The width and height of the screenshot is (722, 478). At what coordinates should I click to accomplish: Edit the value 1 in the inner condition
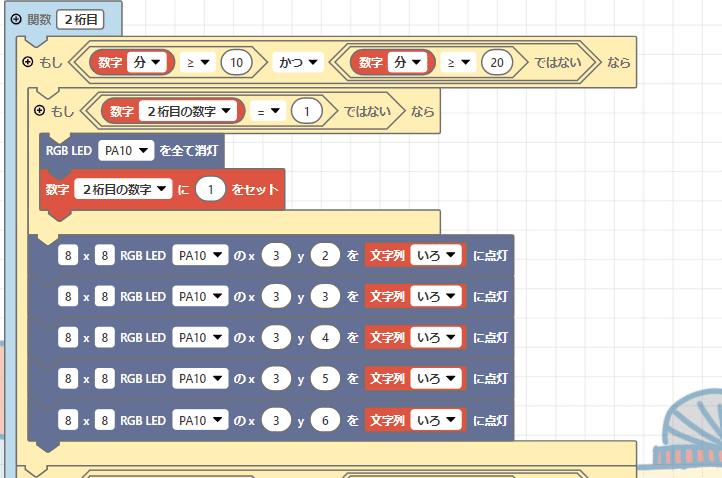point(307,111)
